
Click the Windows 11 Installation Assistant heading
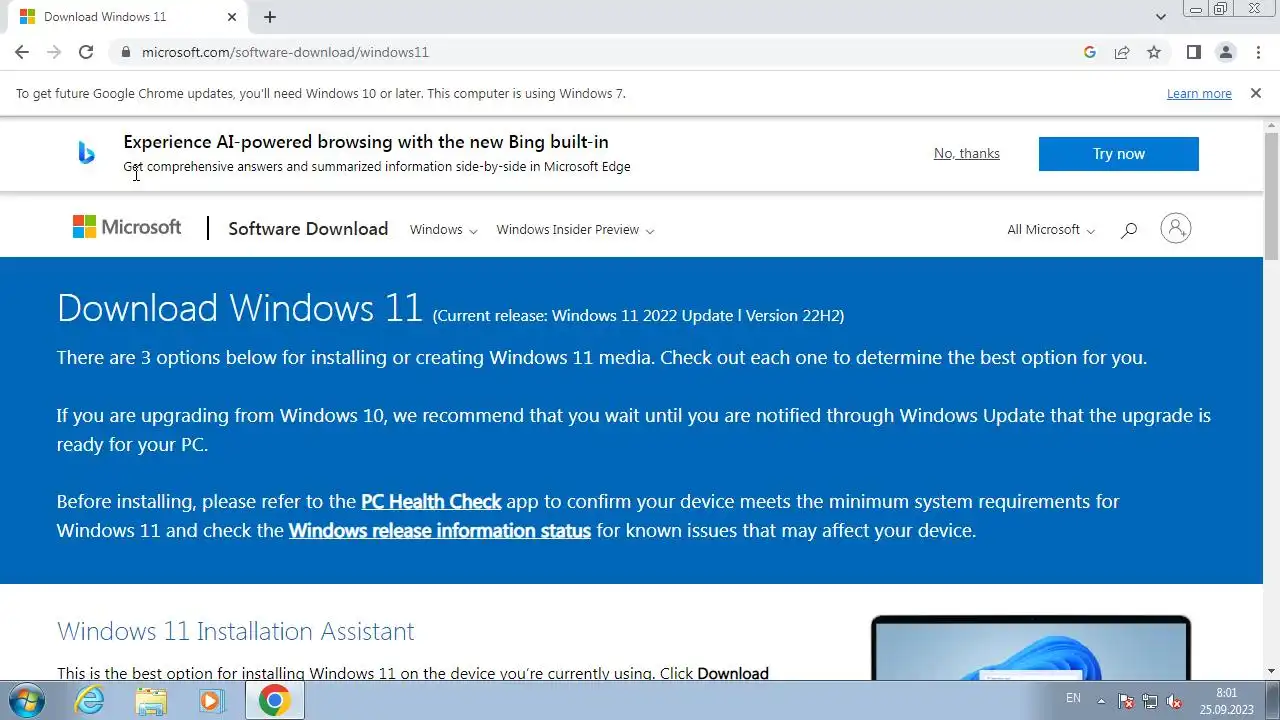(x=235, y=631)
